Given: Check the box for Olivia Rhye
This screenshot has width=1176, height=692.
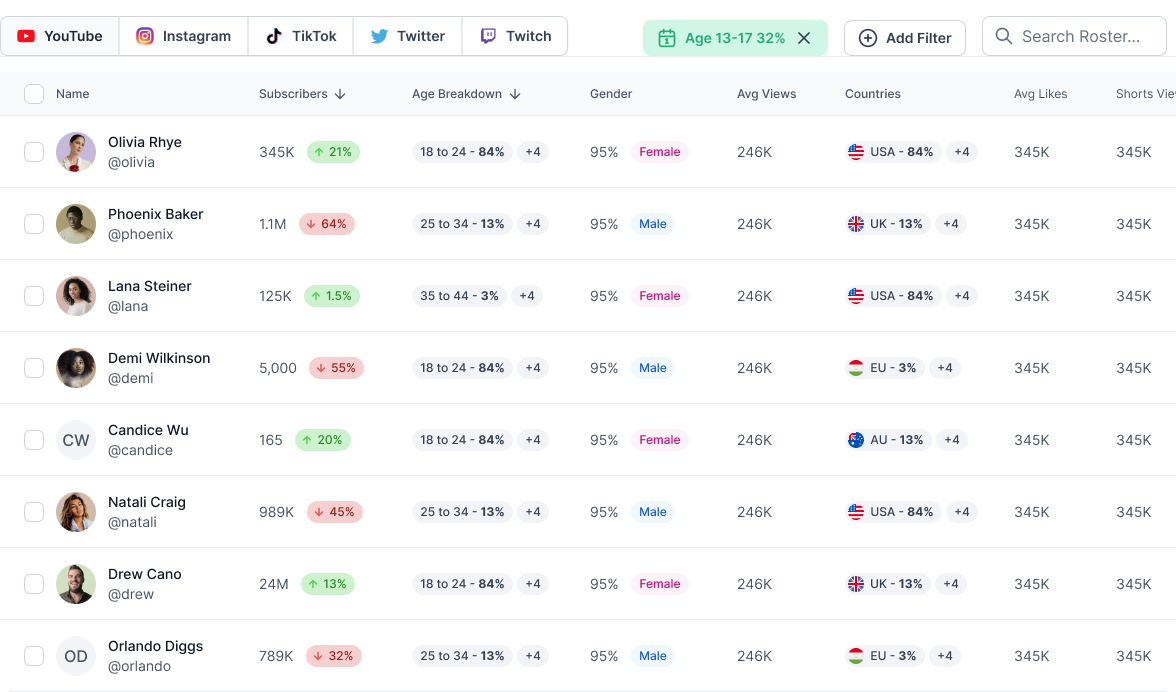Looking at the screenshot, I should point(34,152).
